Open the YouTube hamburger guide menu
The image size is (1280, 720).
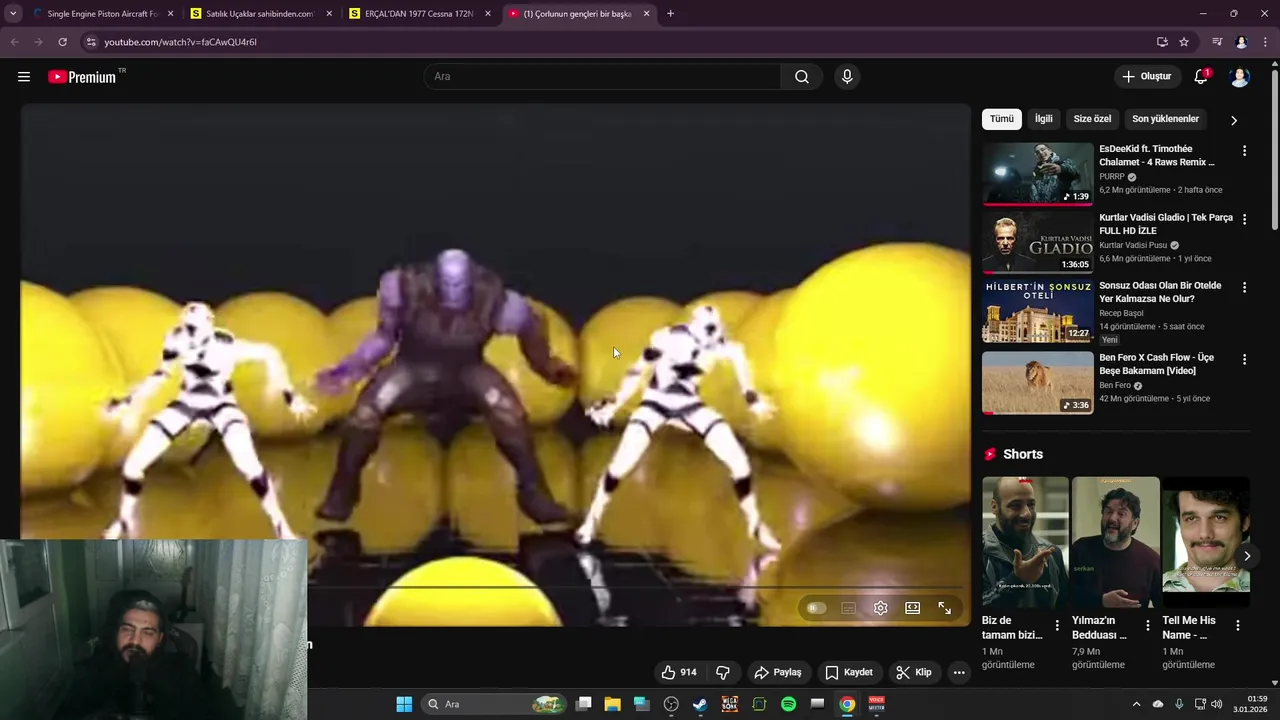24,77
